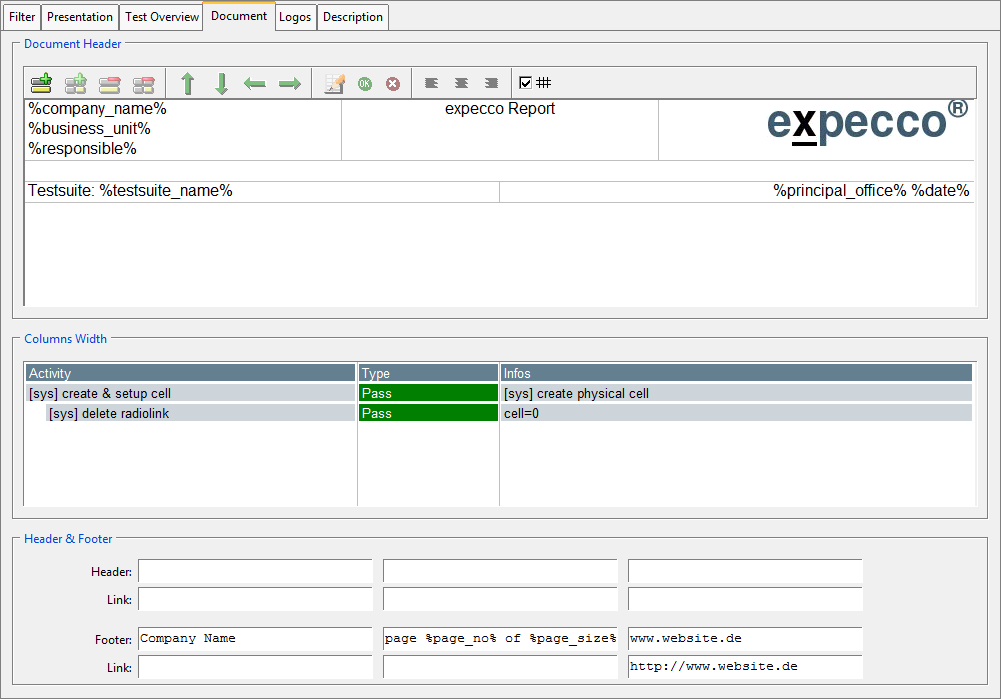The height and width of the screenshot is (699, 1001).
Task: Click the Activity column header
Action: coord(190,373)
